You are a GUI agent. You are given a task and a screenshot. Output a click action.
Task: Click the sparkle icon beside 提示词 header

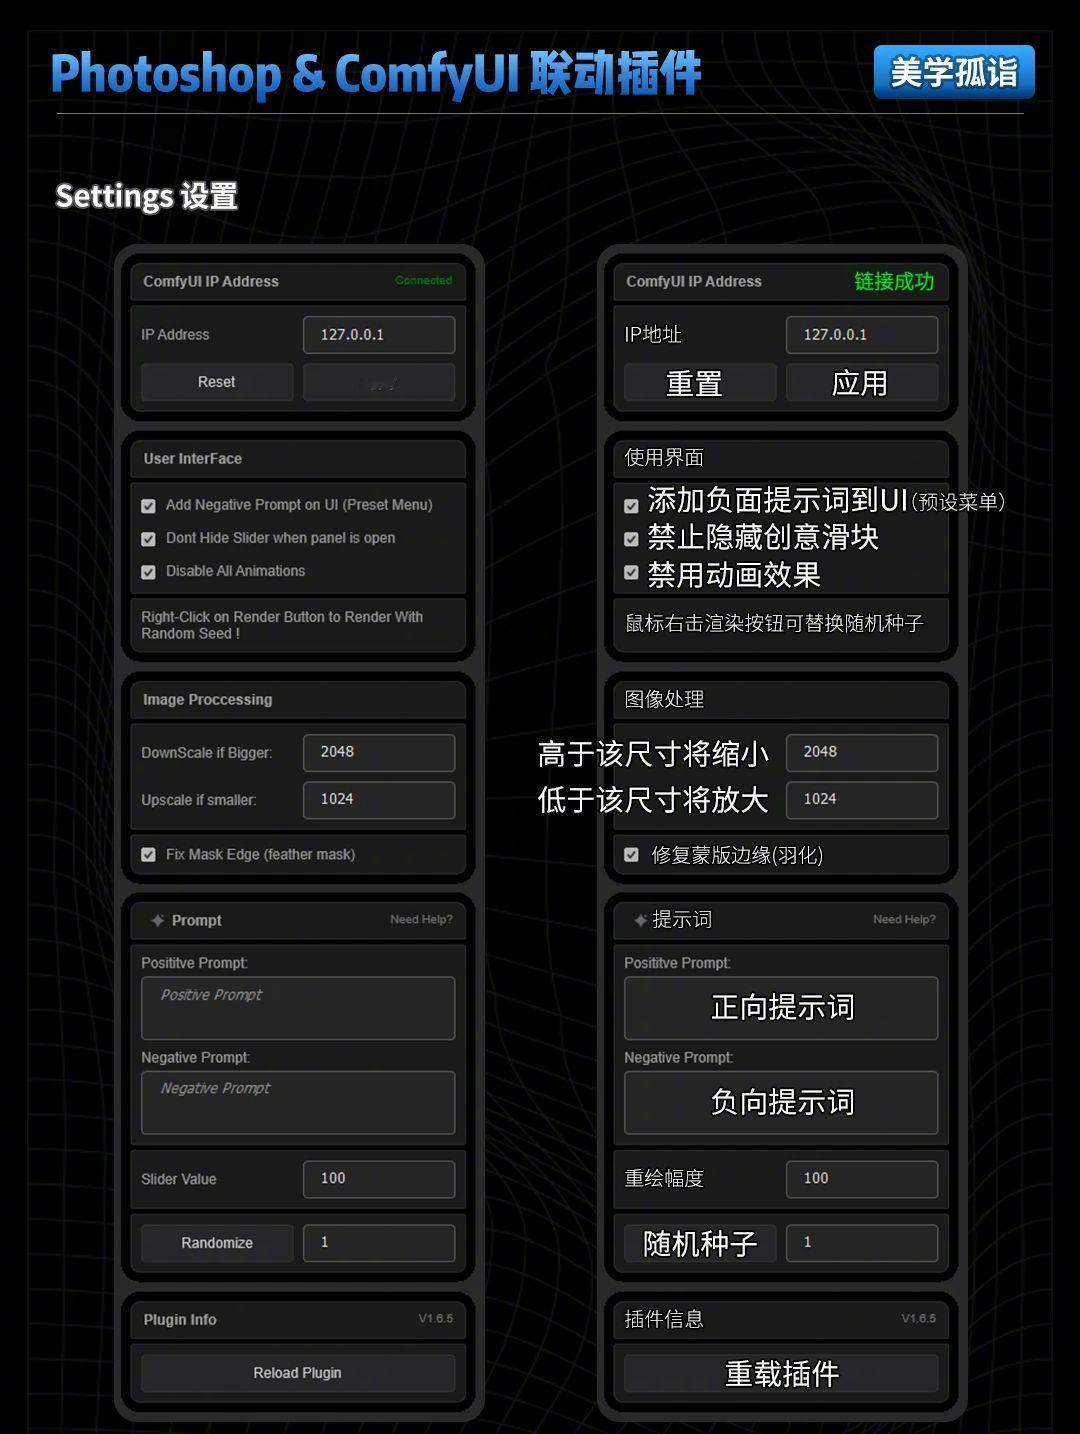(640, 920)
